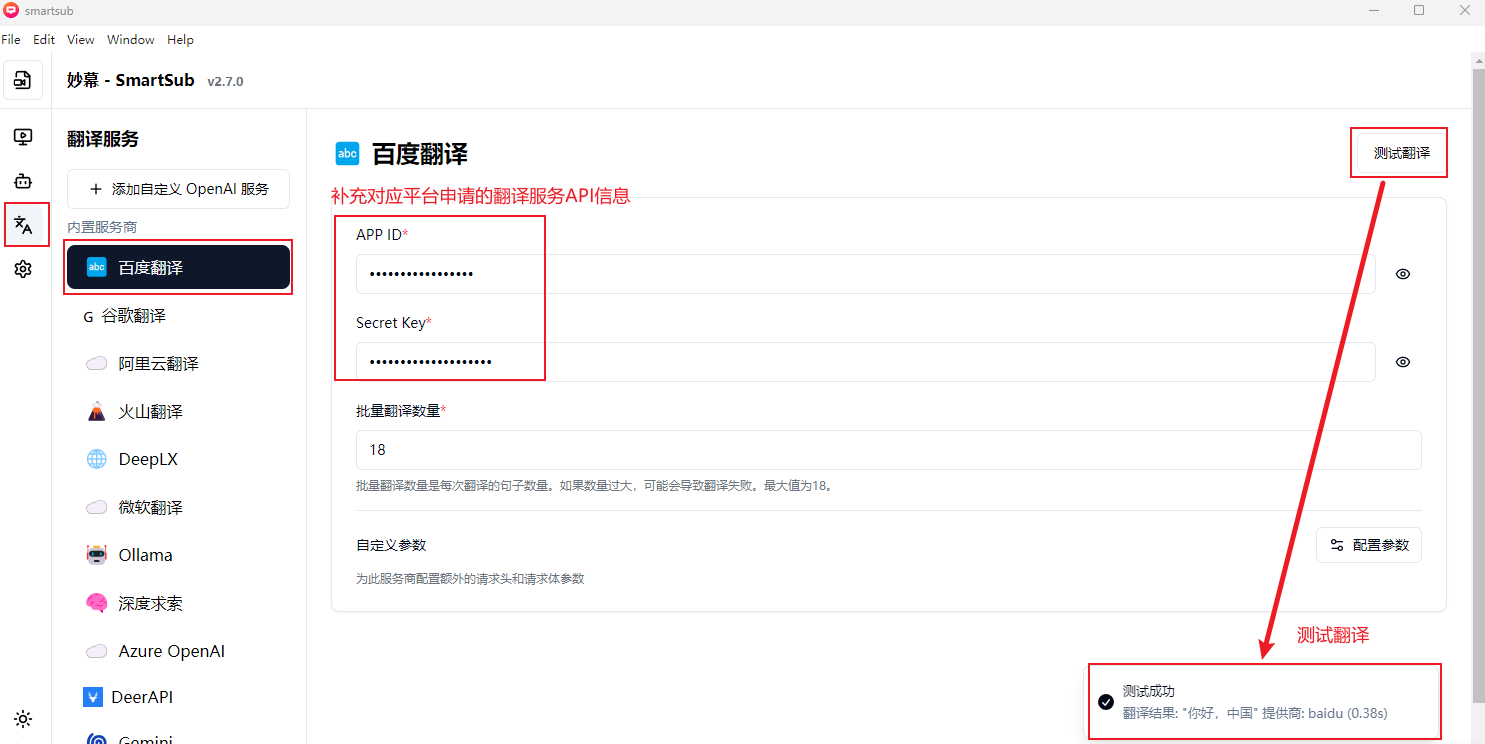1485x744 pixels.
Task: Click the 测试翻译 button
Action: tap(1401, 153)
